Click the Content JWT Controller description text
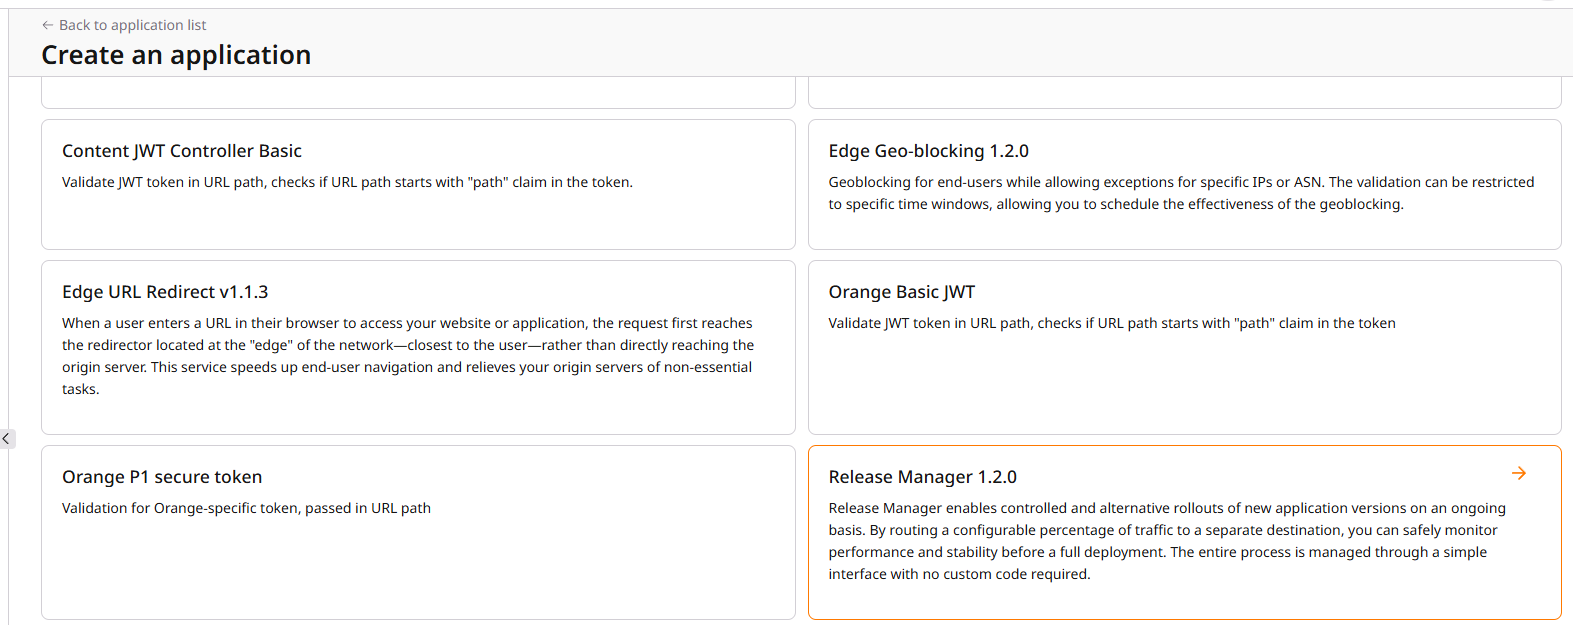The width and height of the screenshot is (1573, 625). (x=347, y=182)
